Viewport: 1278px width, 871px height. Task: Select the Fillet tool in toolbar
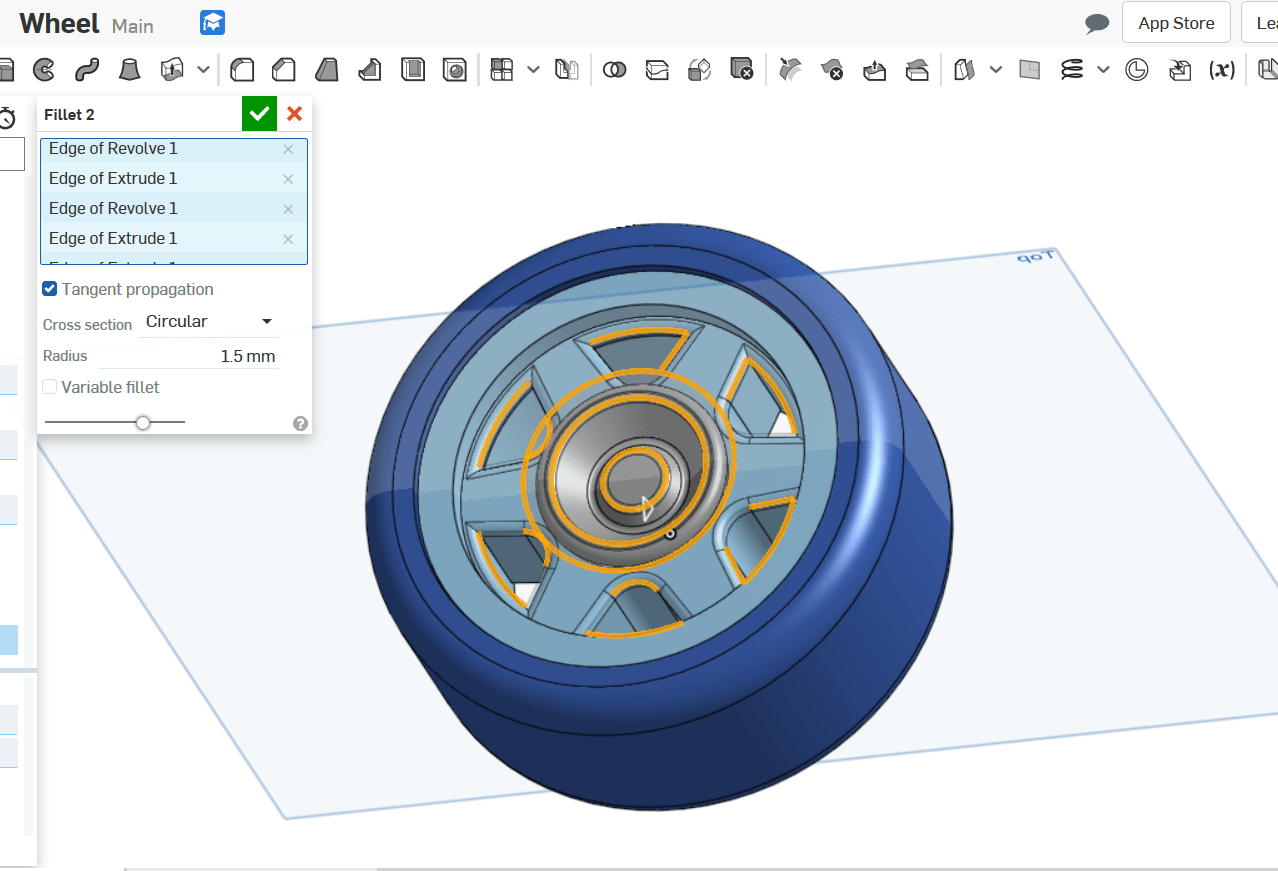(x=242, y=69)
